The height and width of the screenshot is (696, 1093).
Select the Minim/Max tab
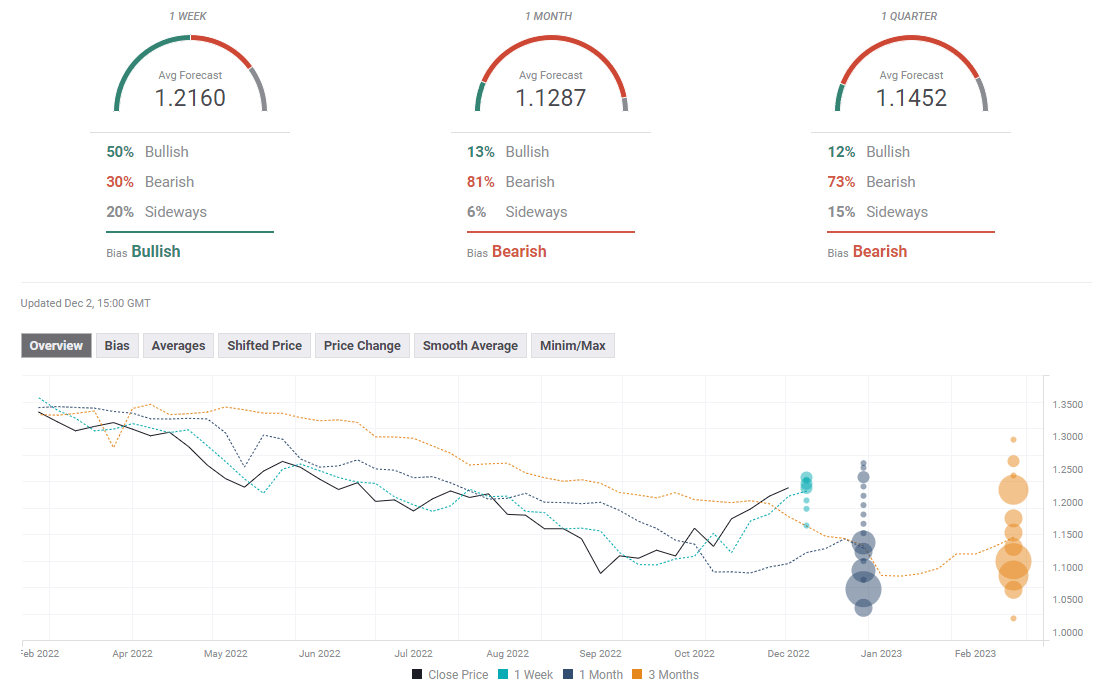pyautogui.click(x=573, y=346)
